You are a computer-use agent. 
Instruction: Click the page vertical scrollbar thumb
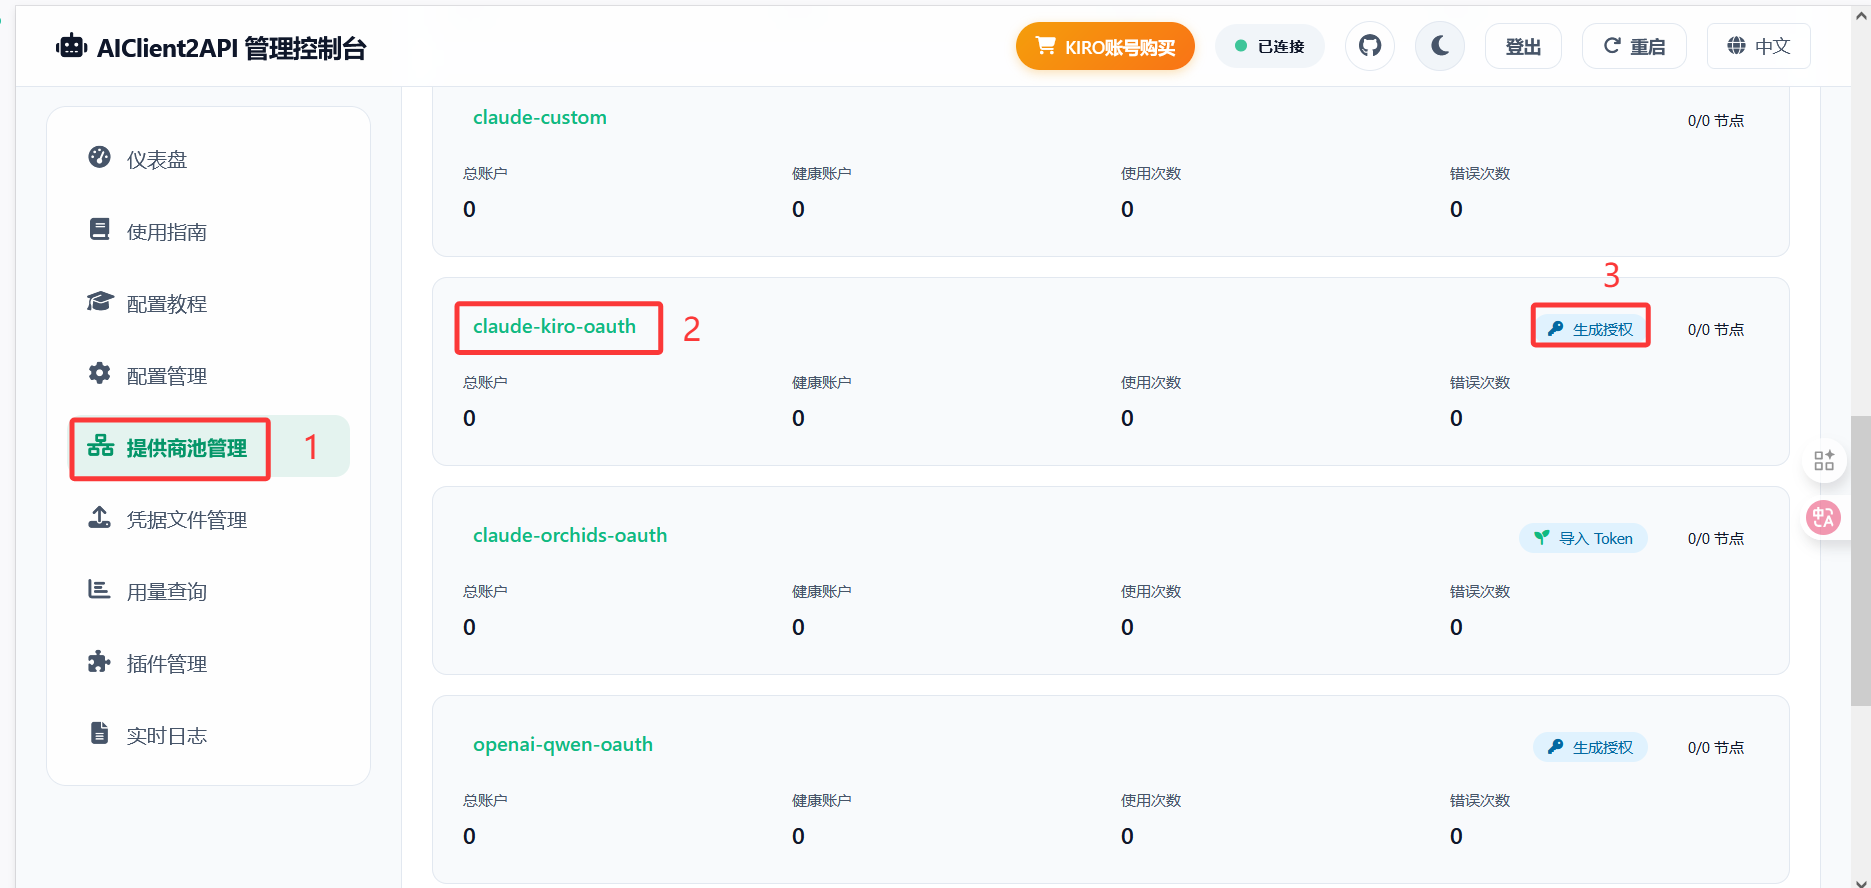click(x=1861, y=560)
